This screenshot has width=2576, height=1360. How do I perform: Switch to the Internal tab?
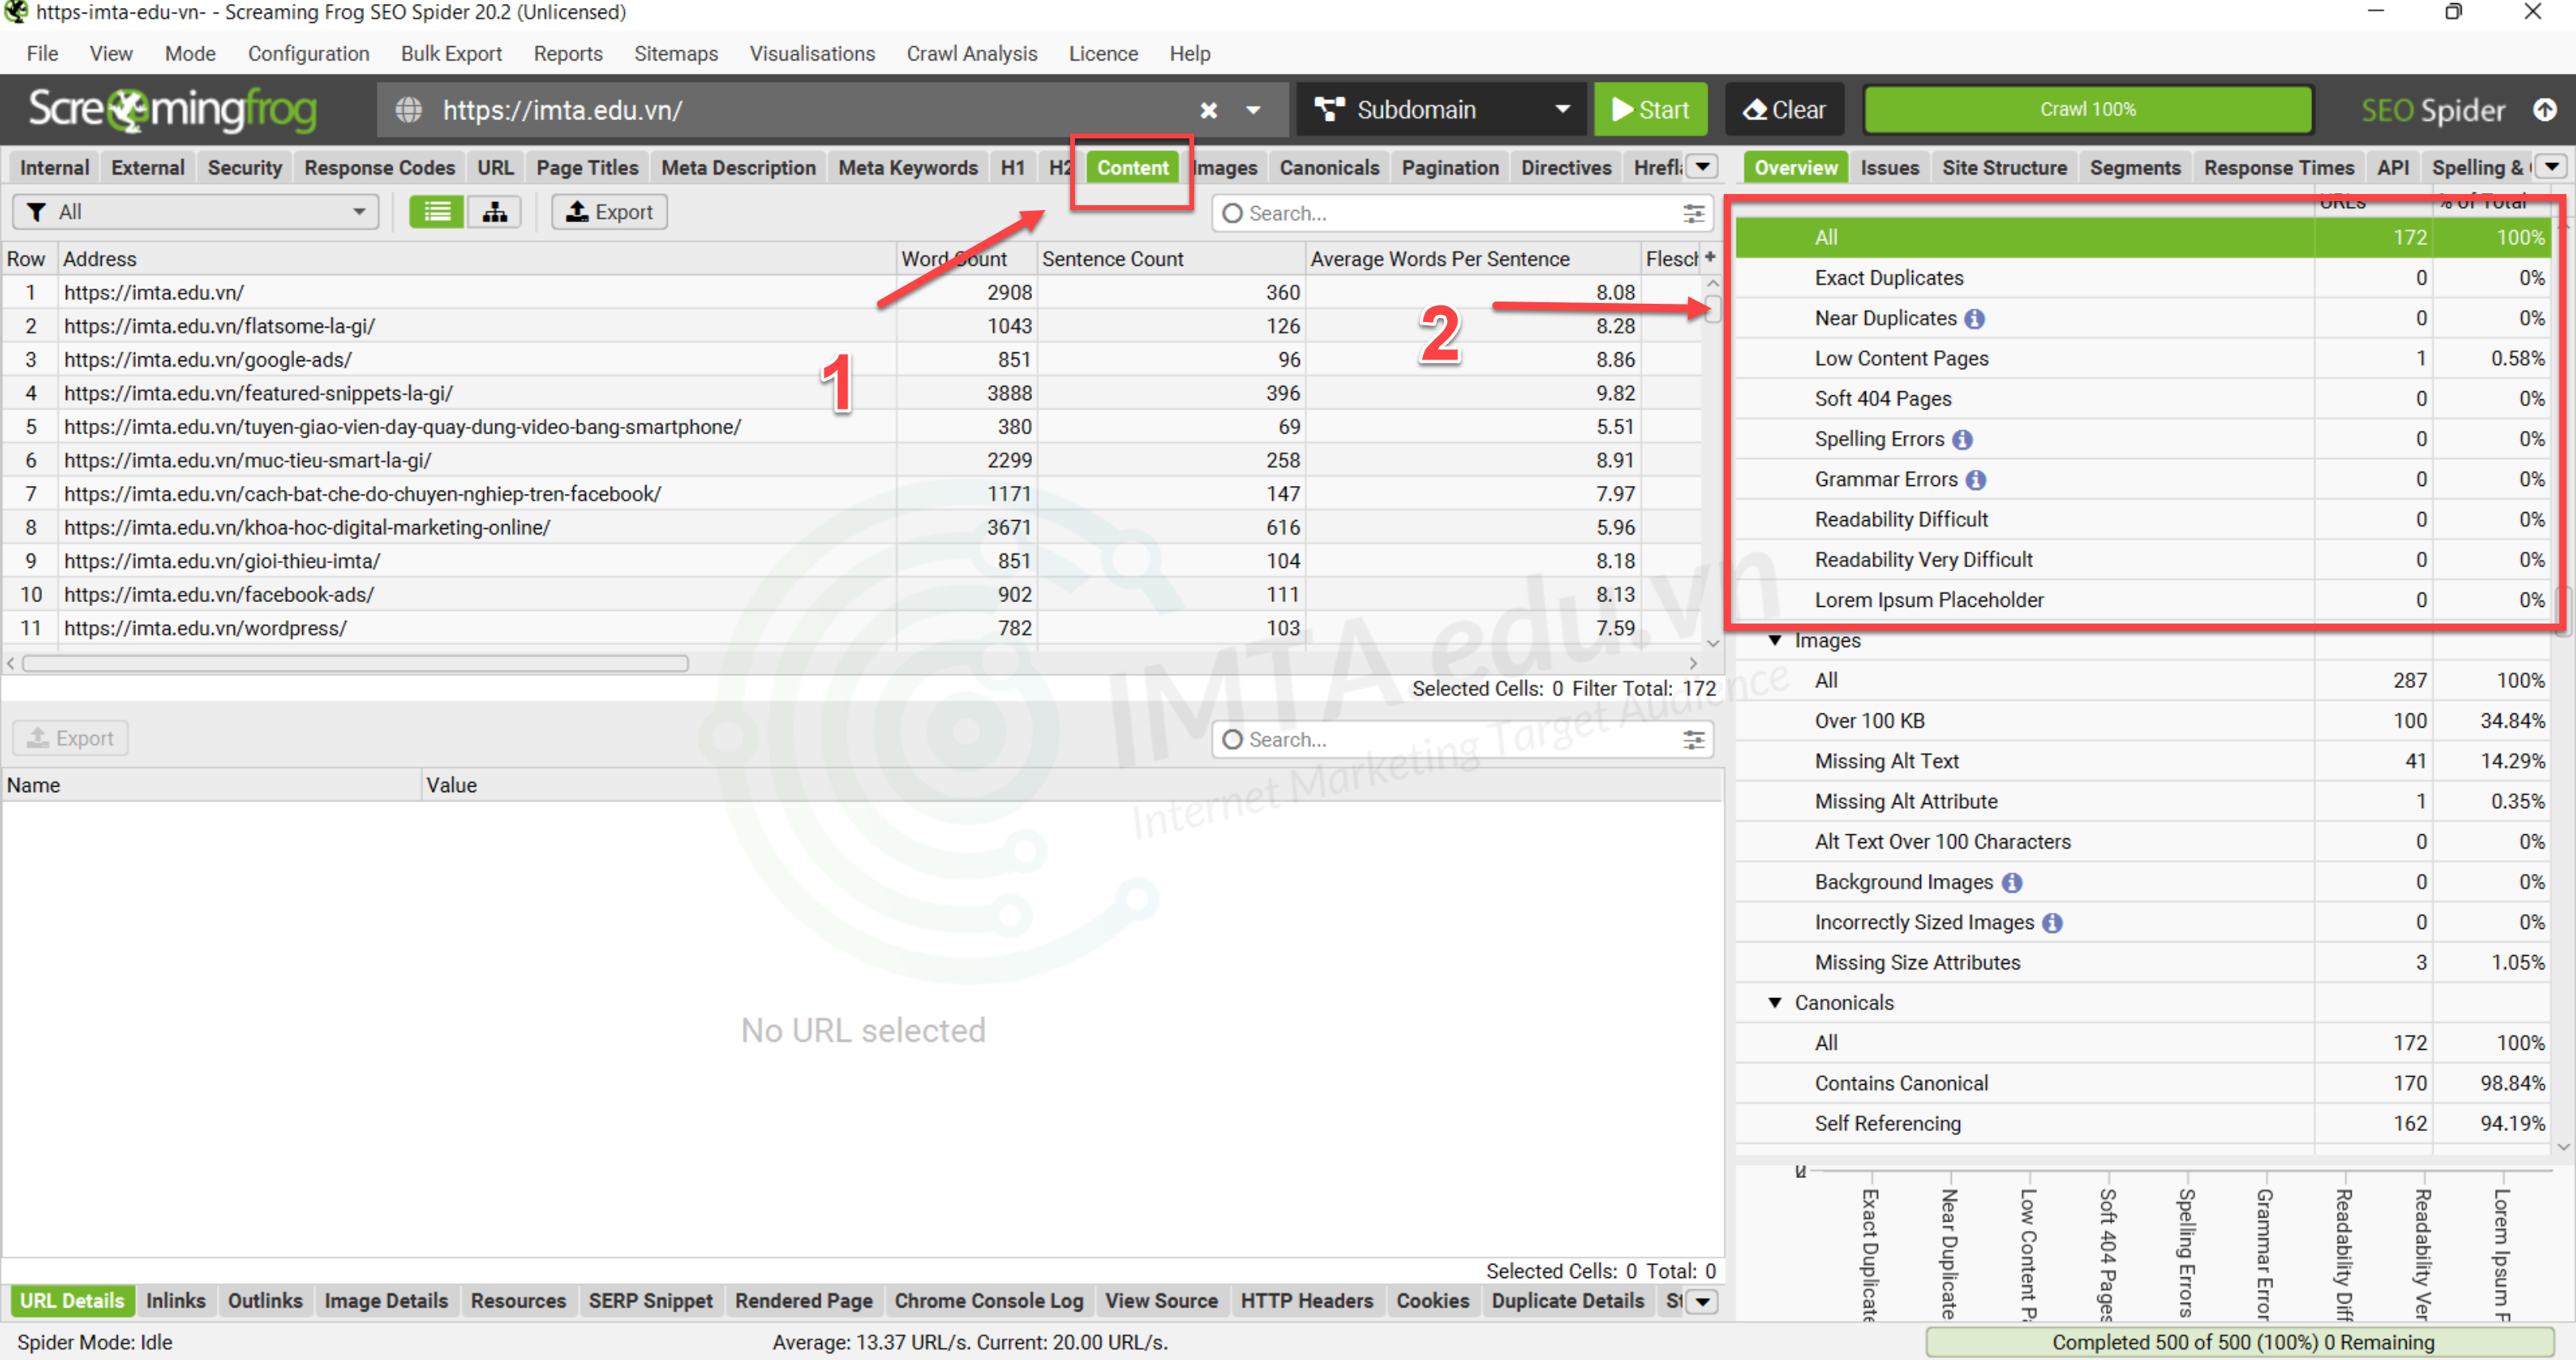coord(54,167)
